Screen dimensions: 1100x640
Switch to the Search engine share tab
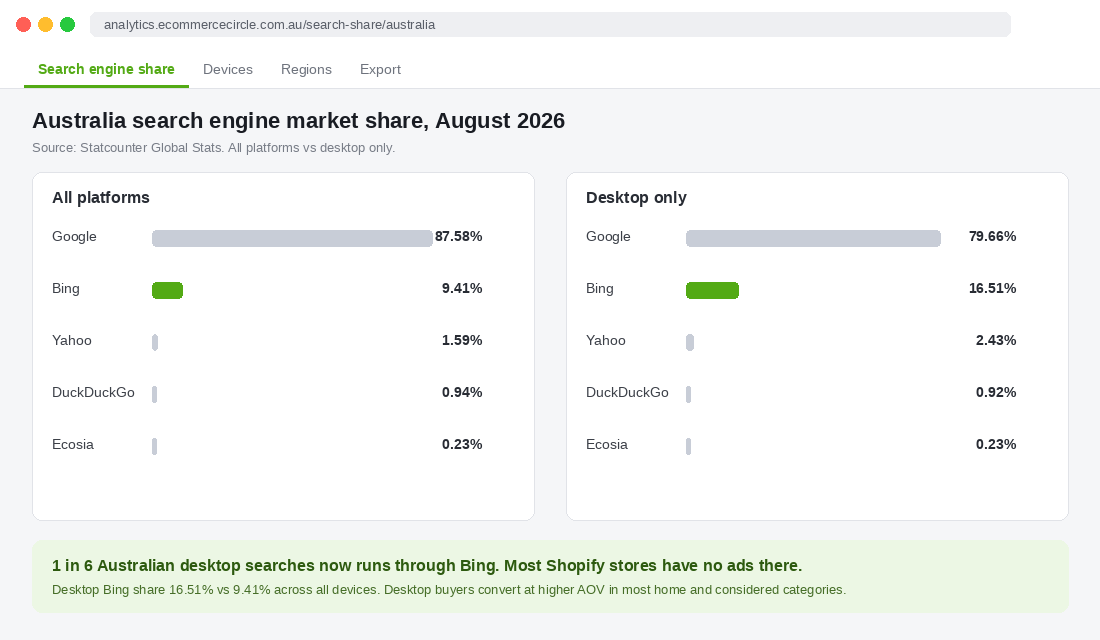106,69
